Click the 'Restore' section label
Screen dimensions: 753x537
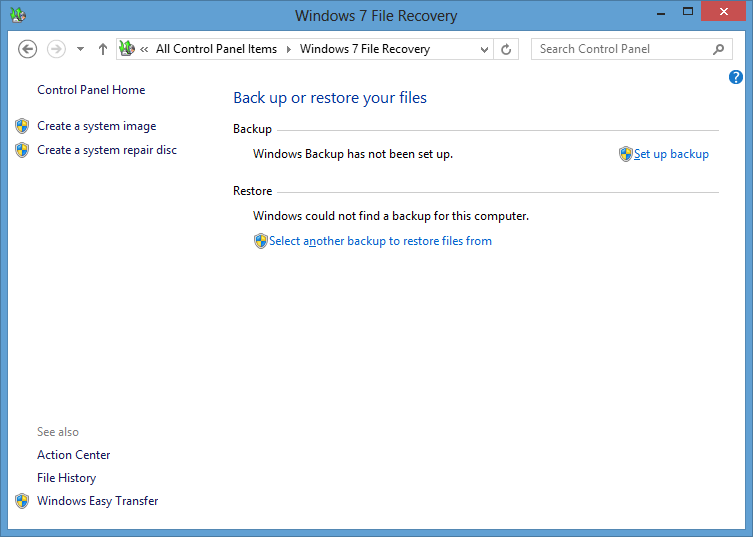pyautogui.click(x=253, y=191)
